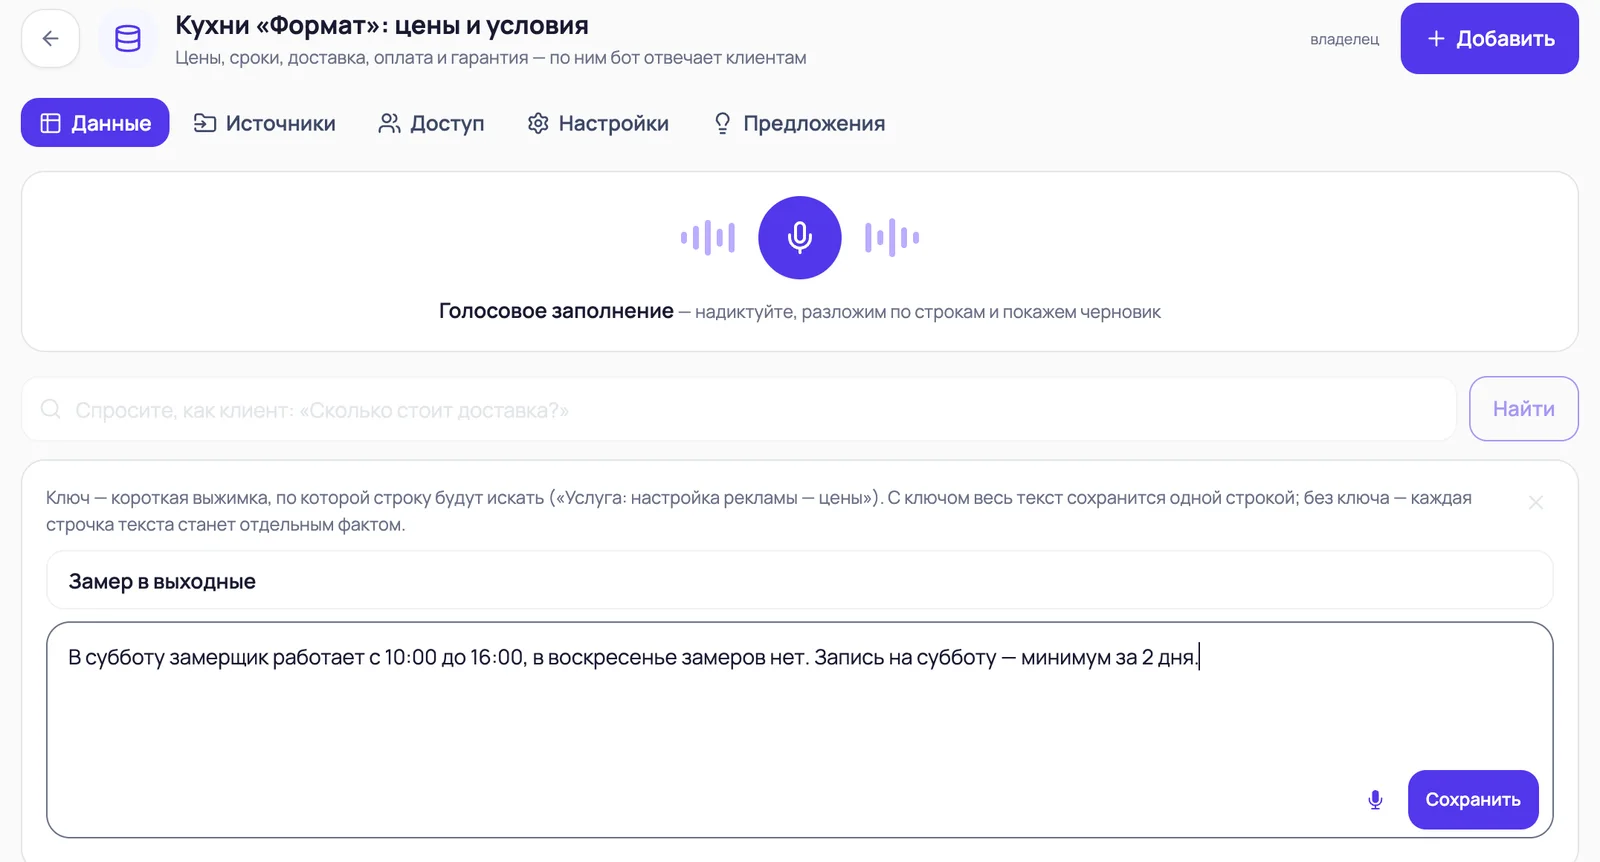Click the small microphone icon in the text area
The height and width of the screenshot is (862, 1600).
(1375, 800)
